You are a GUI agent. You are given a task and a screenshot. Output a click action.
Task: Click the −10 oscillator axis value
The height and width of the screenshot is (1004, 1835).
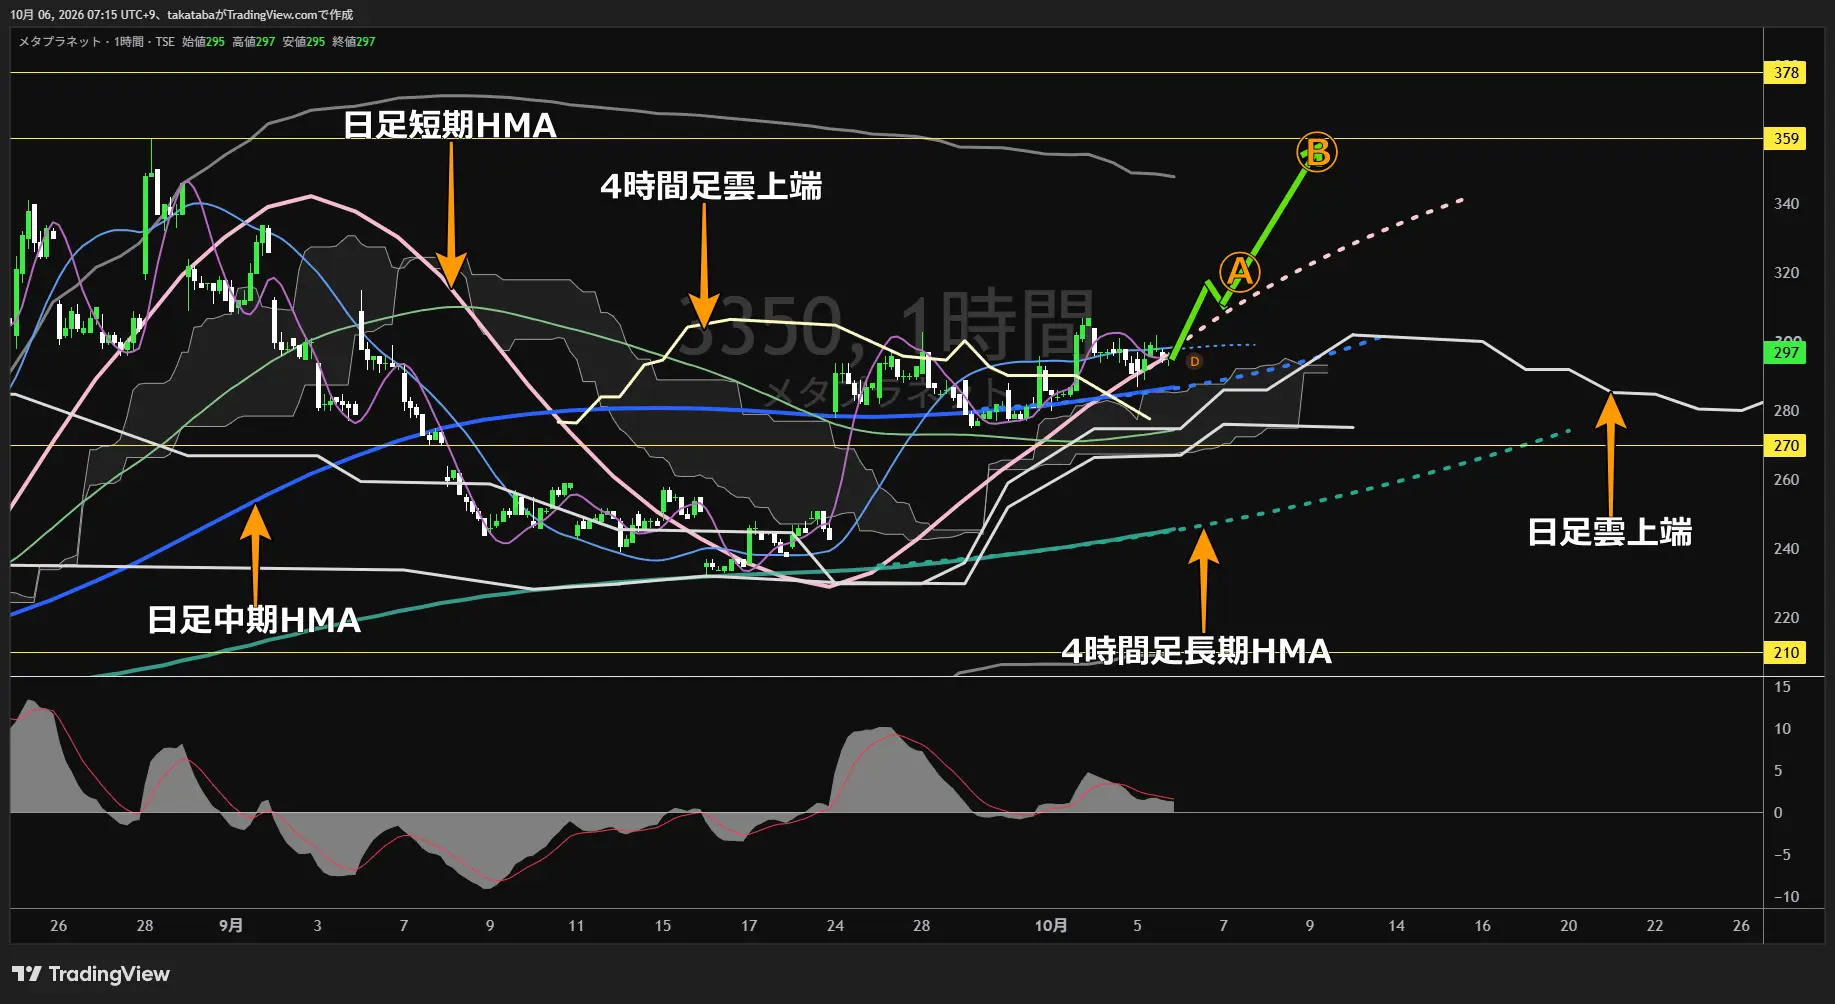click(1786, 896)
